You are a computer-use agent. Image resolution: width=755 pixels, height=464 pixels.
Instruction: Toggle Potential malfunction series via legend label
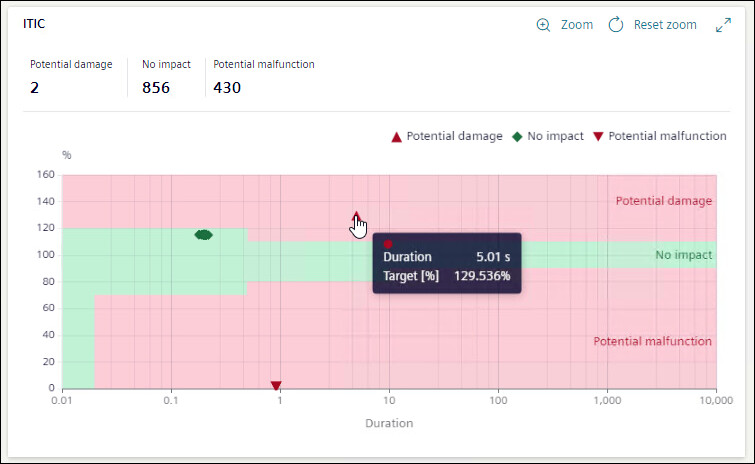click(x=667, y=136)
